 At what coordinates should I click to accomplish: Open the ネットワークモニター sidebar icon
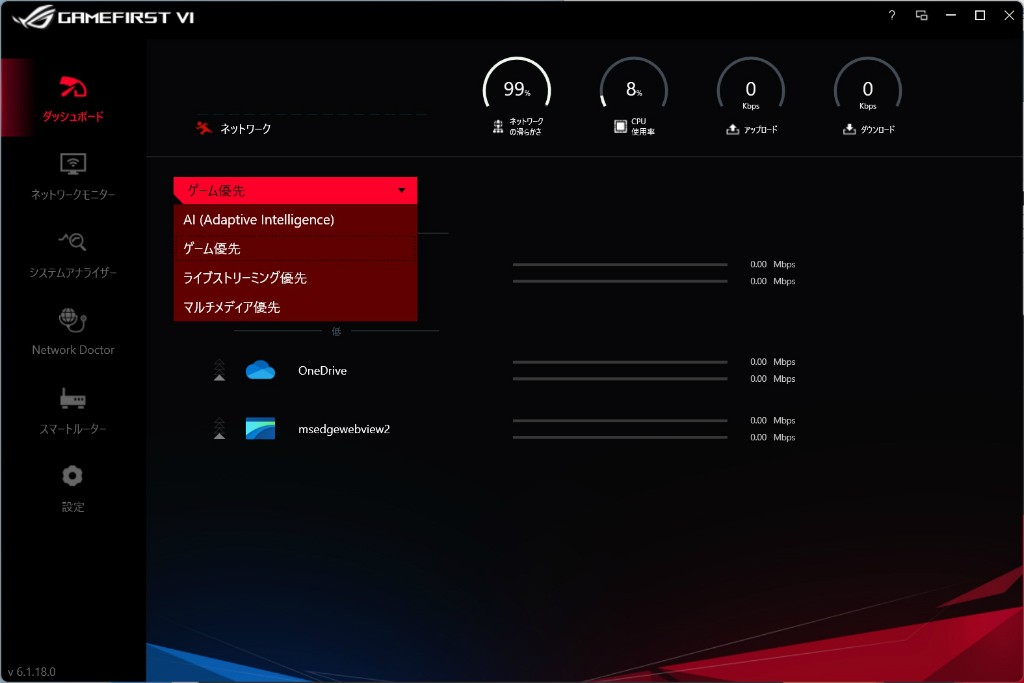click(73, 163)
